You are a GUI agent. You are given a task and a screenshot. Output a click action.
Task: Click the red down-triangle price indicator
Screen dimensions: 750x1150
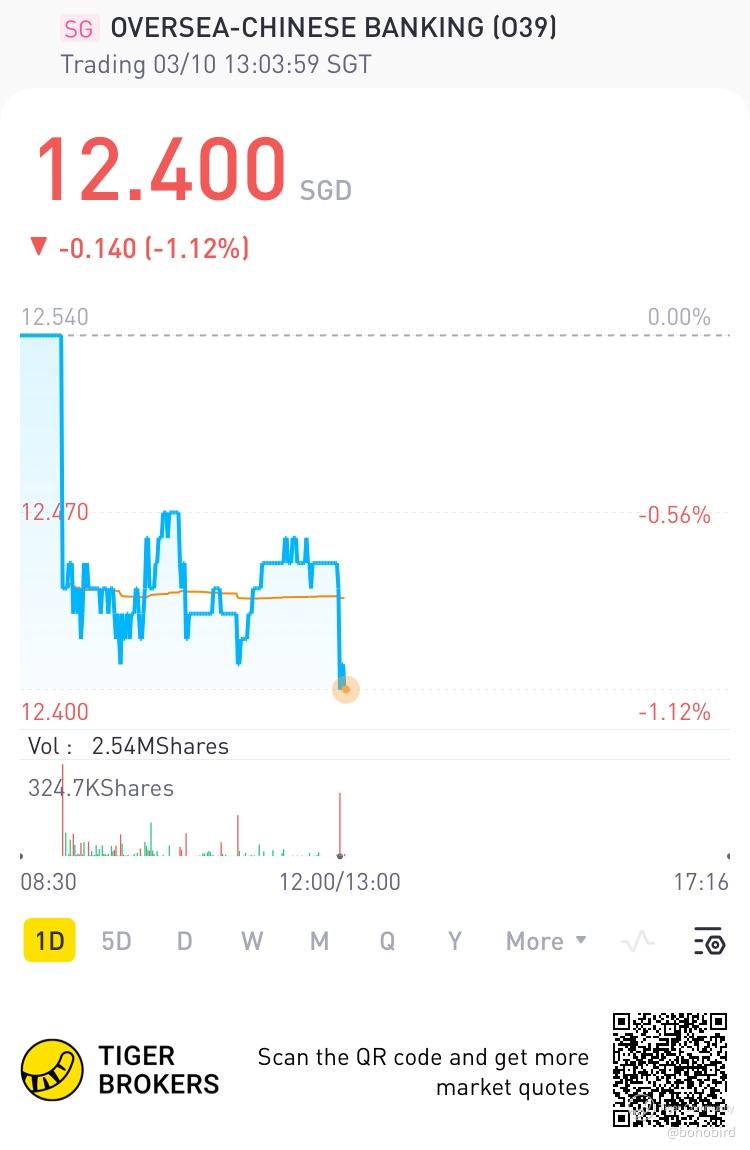[x=39, y=247]
